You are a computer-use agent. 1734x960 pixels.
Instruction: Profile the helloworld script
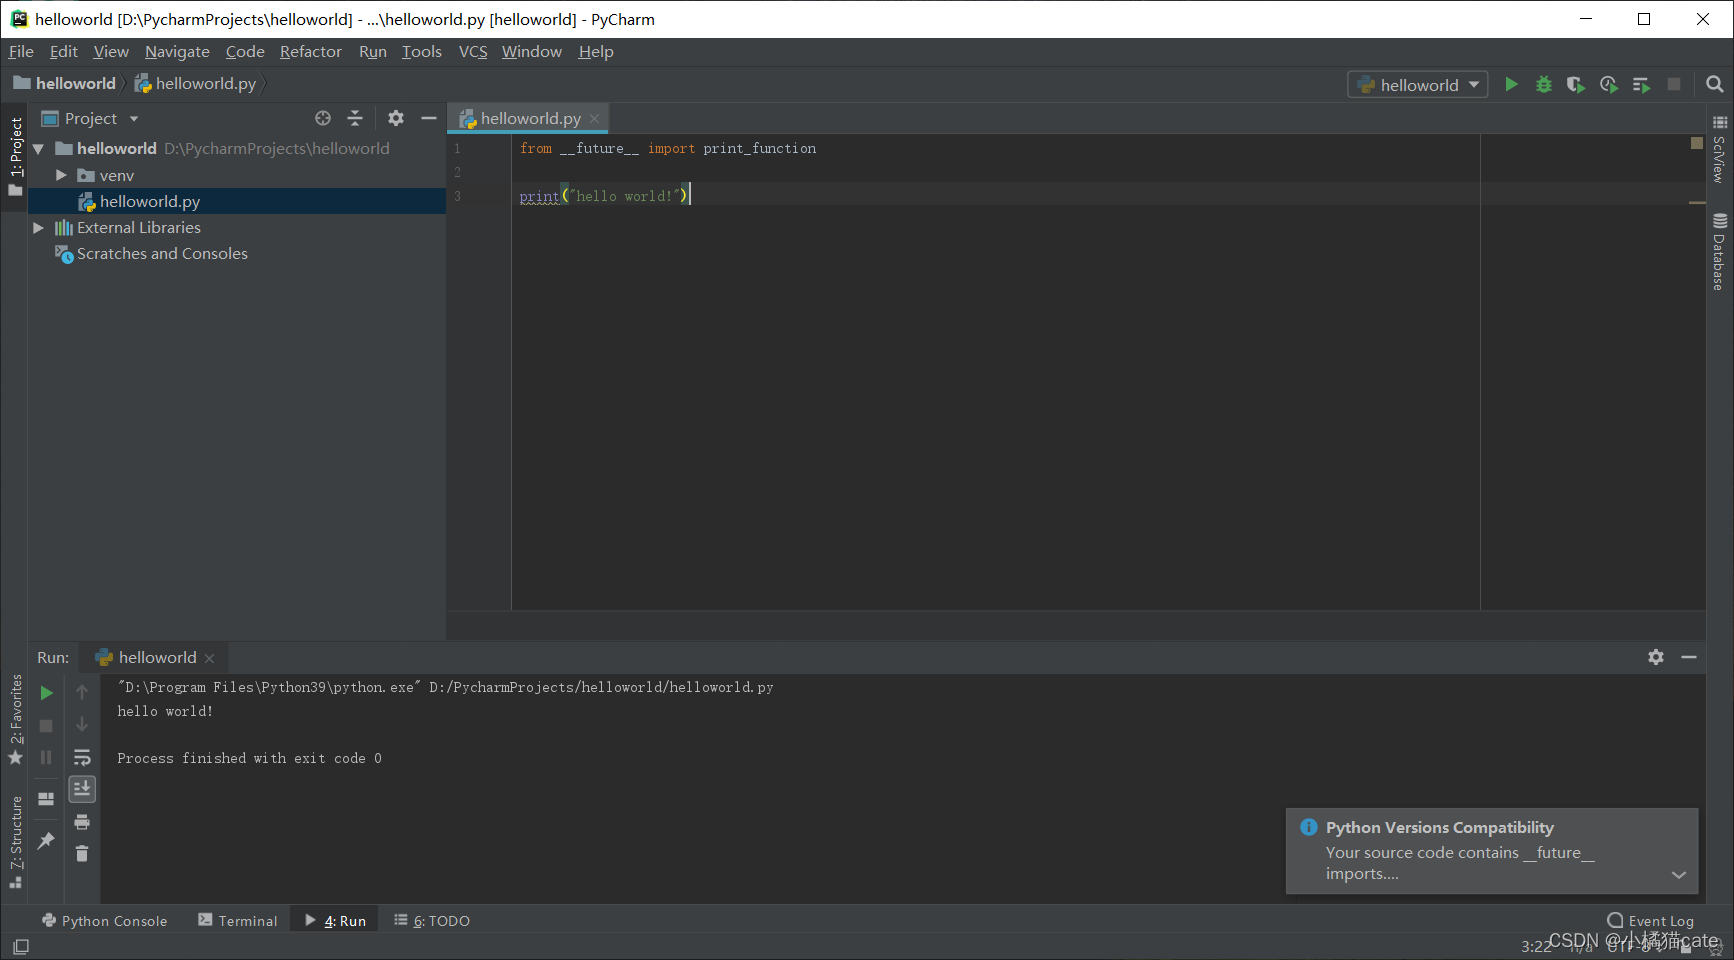pyautogui.click(x=1608, y=85)
